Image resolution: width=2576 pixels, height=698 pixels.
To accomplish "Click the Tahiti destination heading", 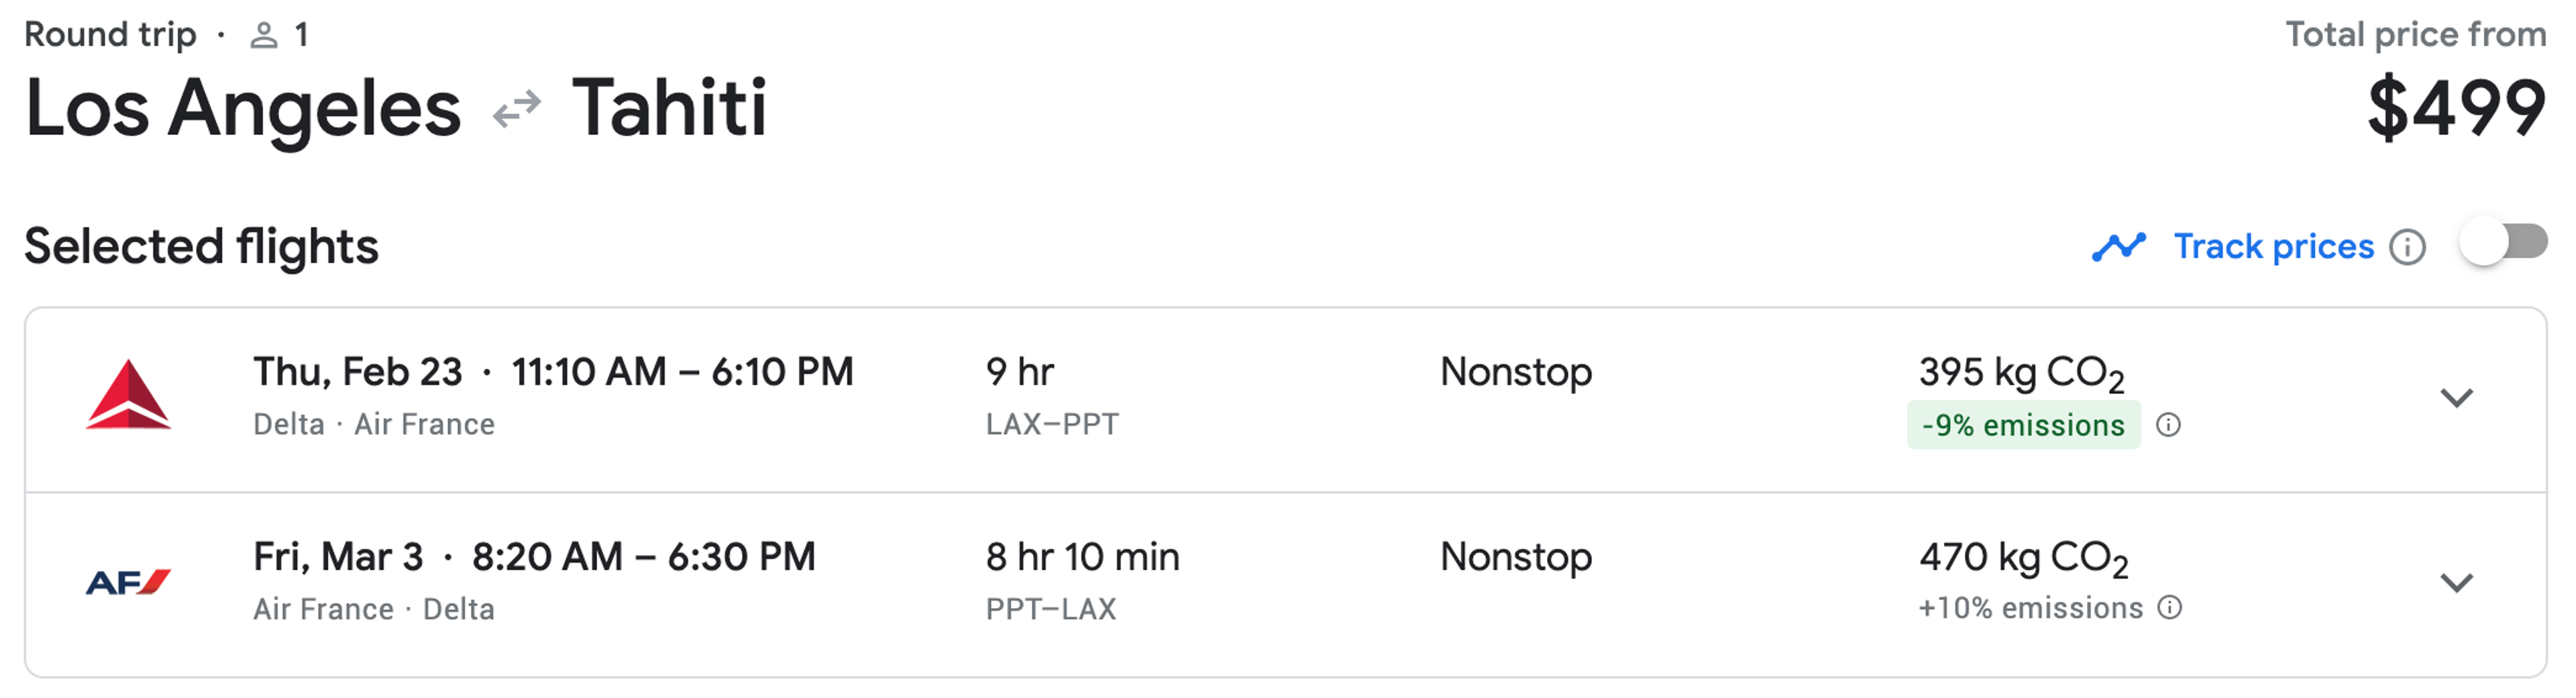I will [668, 108].
